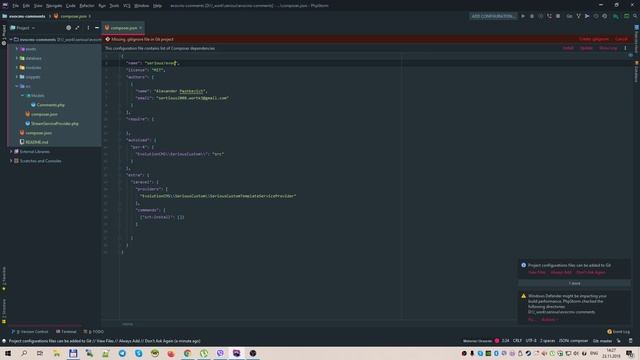640x360 pixels.
Task: Click the info icon on the Git notification
Action: click(524, 265)
